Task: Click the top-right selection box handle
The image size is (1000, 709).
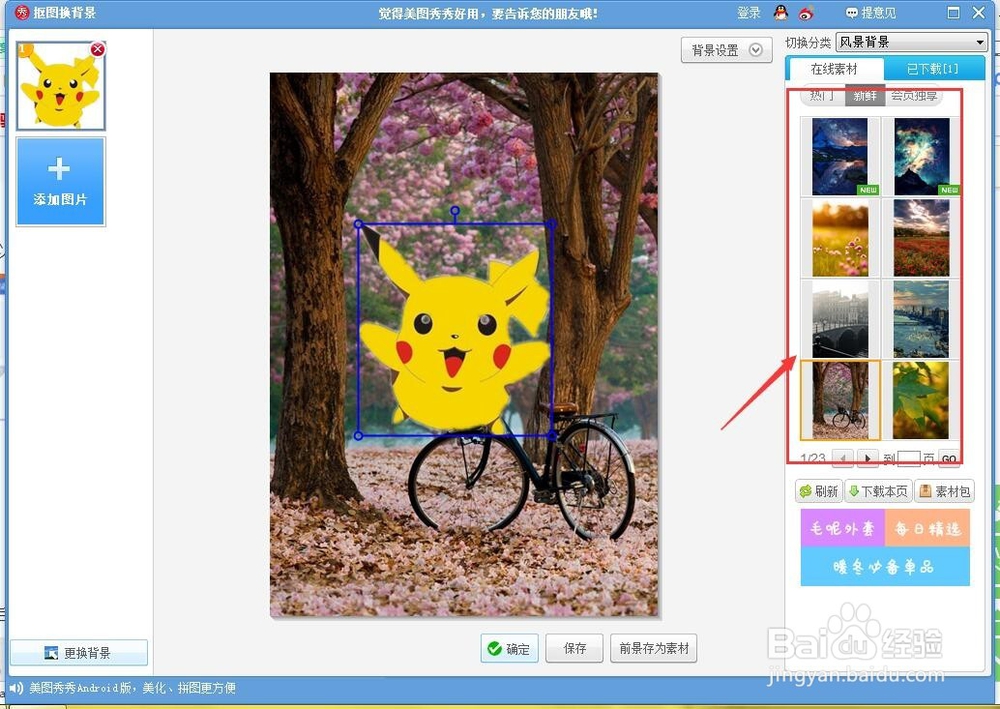Action: click(x=552, y=224)
